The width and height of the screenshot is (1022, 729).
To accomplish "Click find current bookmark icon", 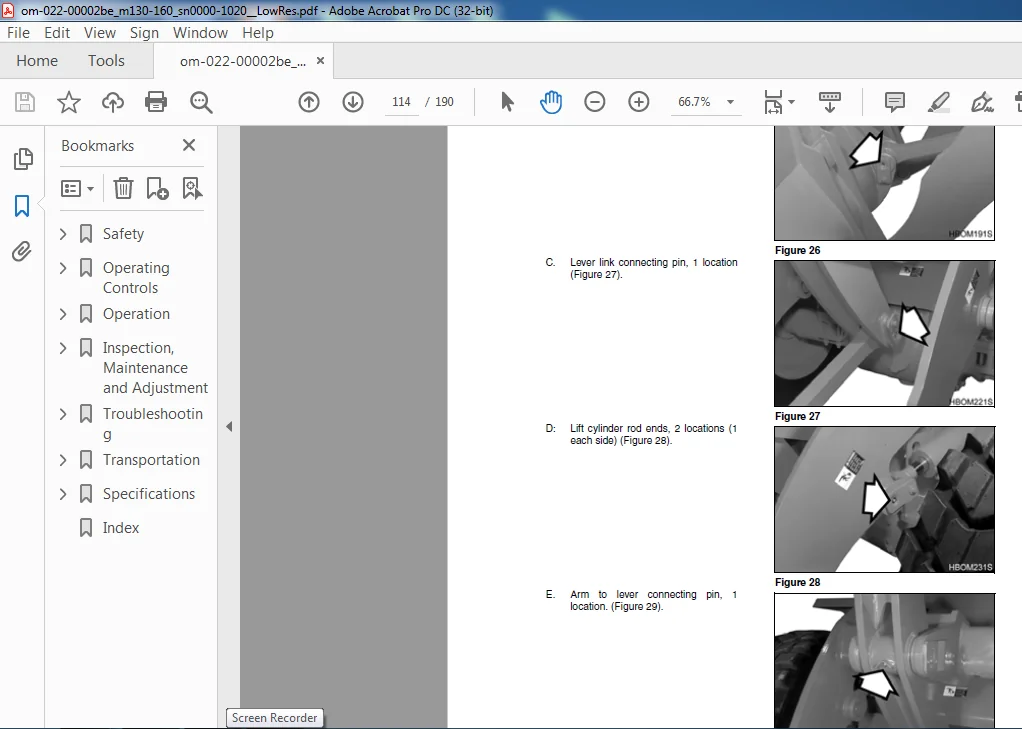I will point(192,188).
